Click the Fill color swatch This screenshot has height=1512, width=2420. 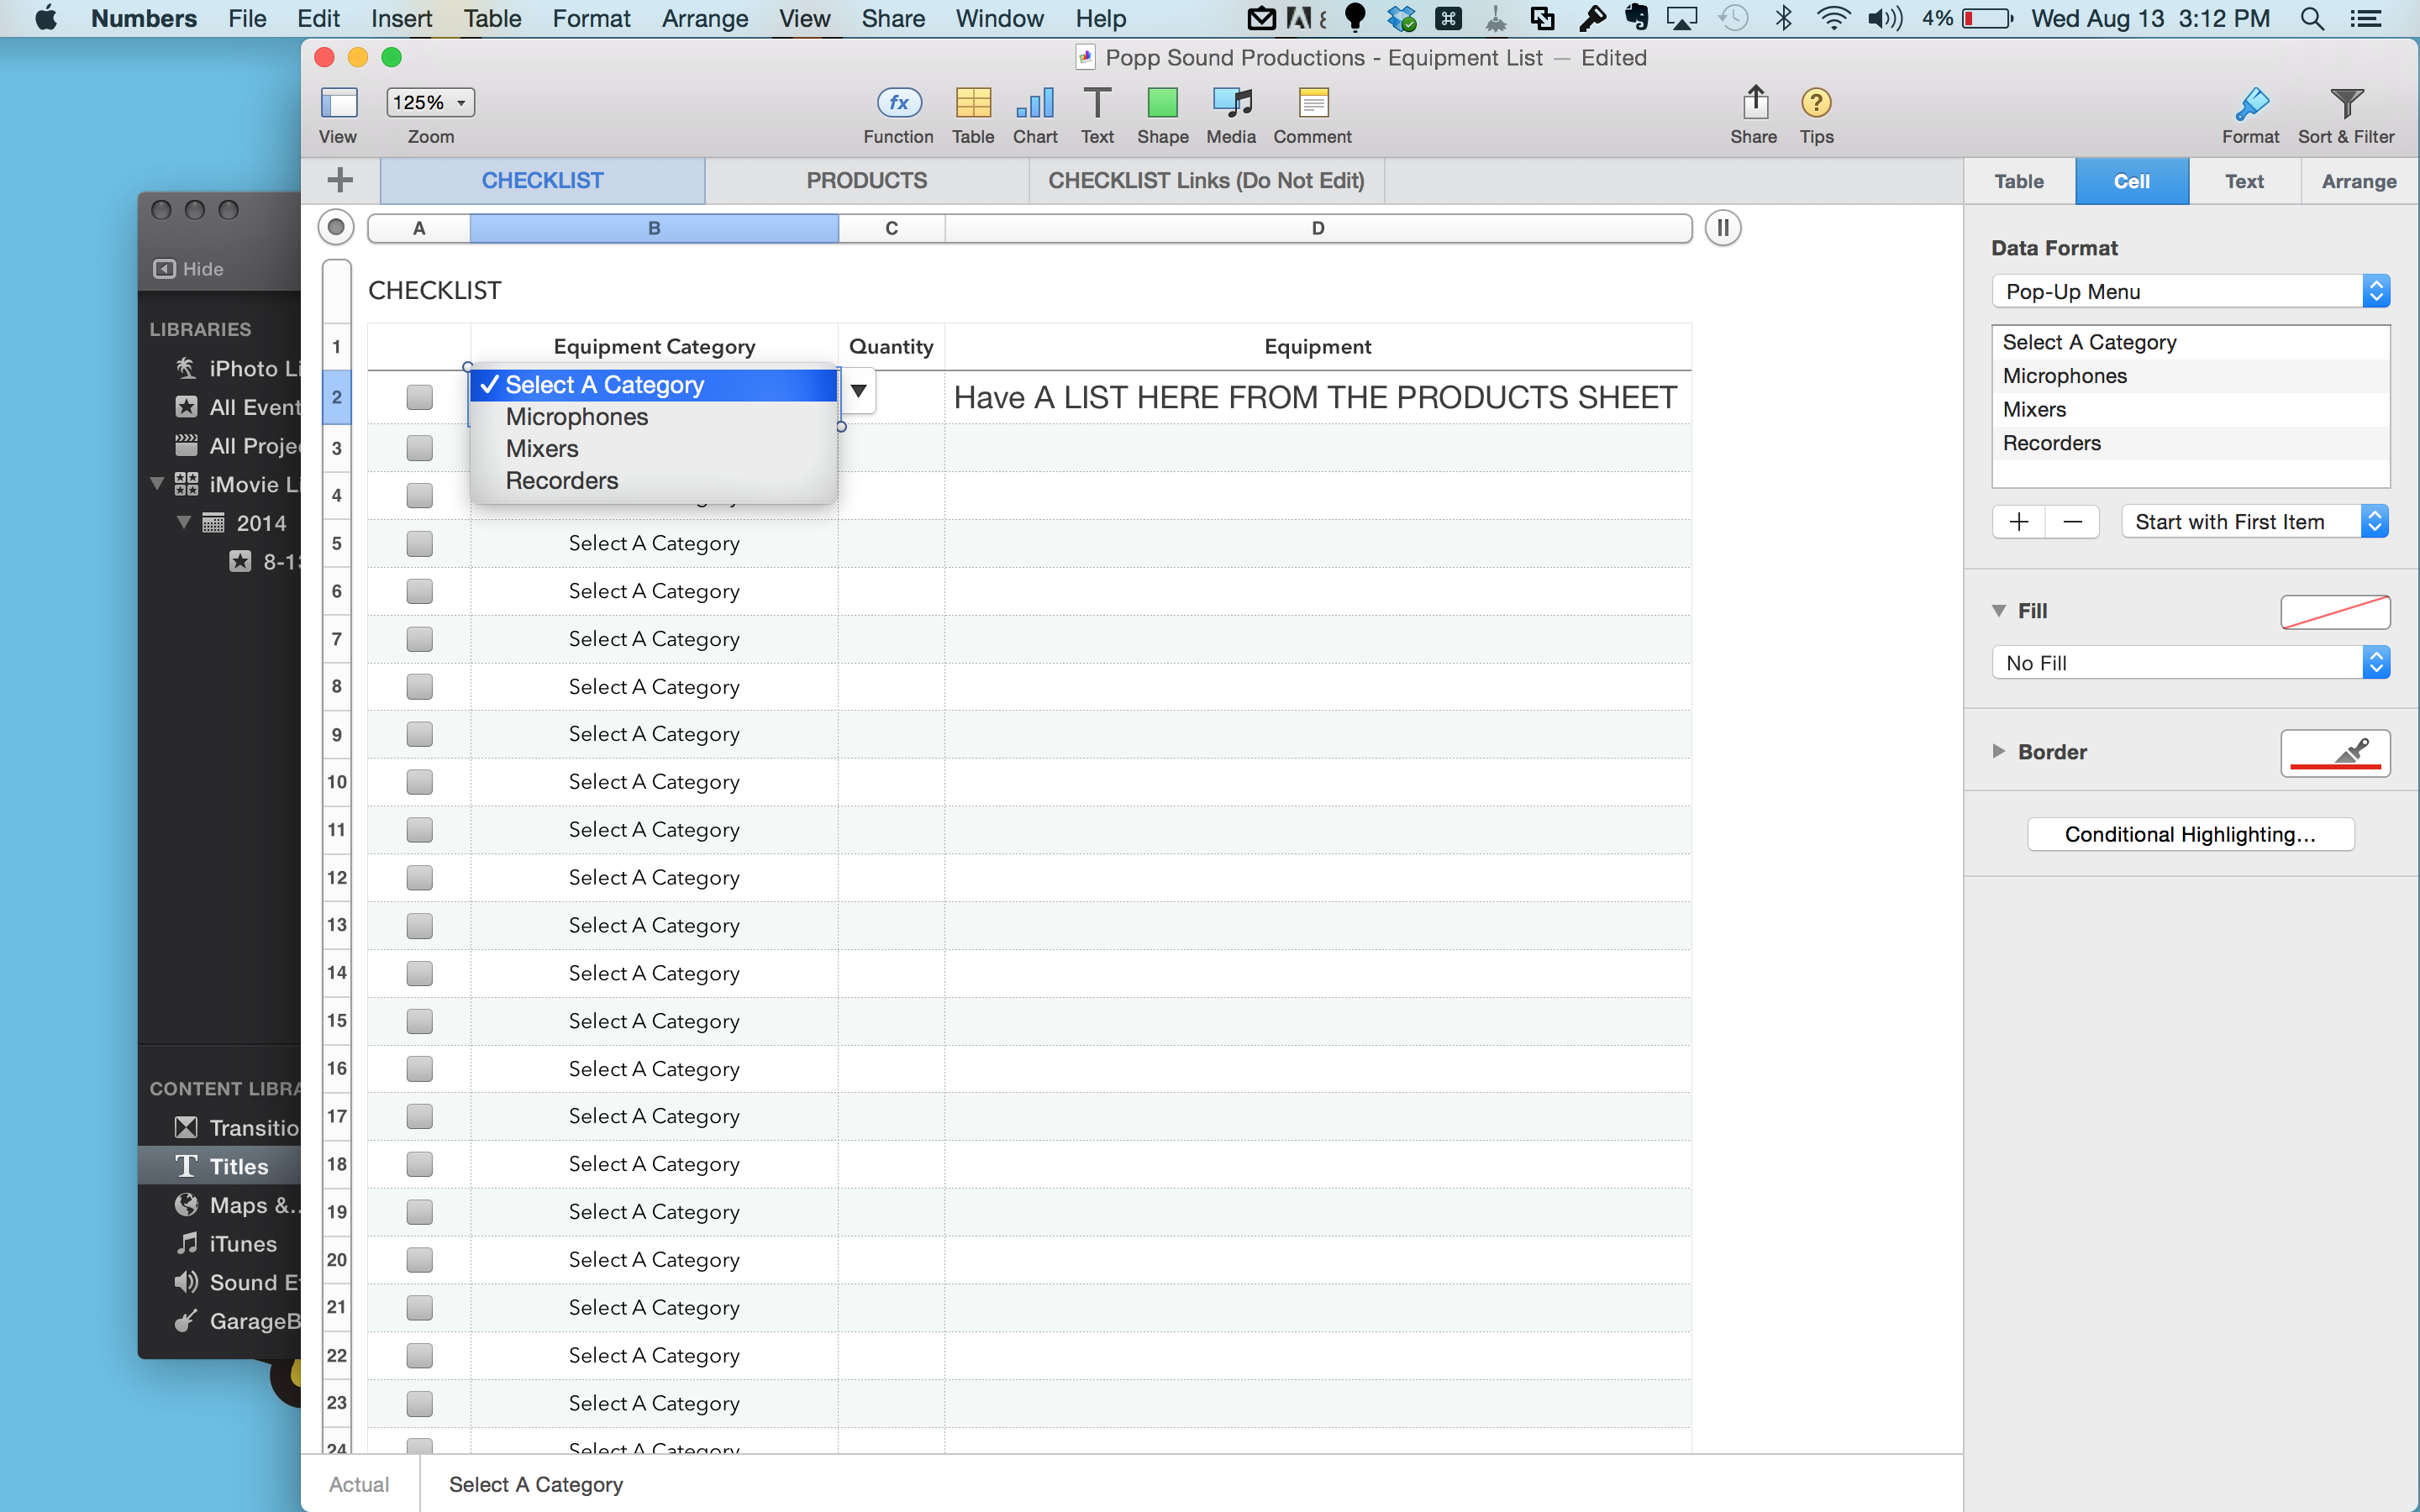click(2334, 611)
